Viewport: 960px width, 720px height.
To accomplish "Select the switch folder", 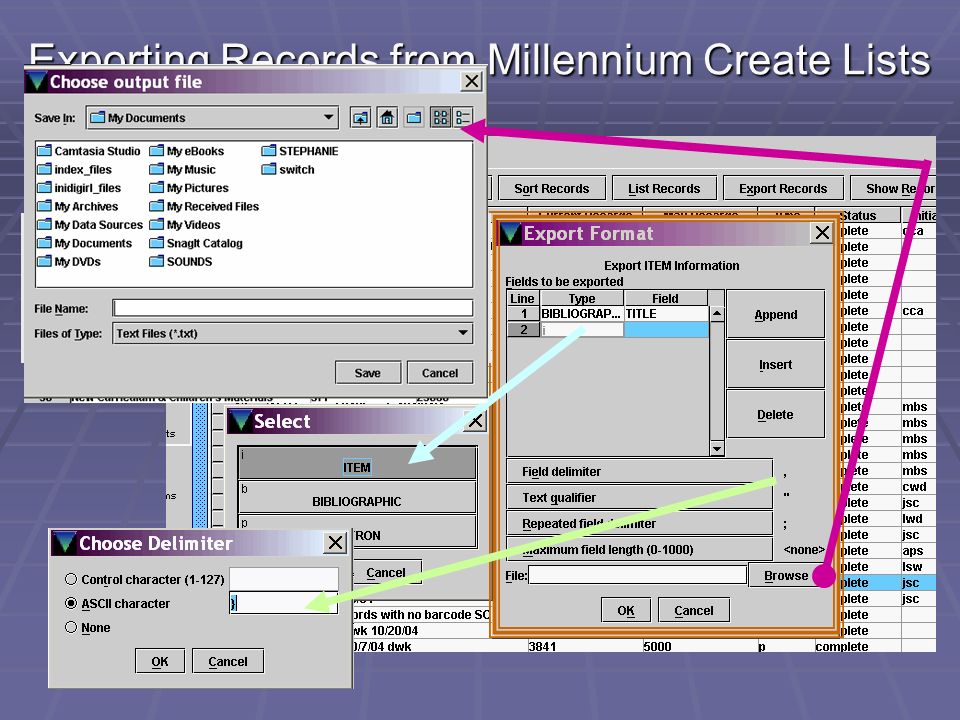I will click(x=288, y=170).
